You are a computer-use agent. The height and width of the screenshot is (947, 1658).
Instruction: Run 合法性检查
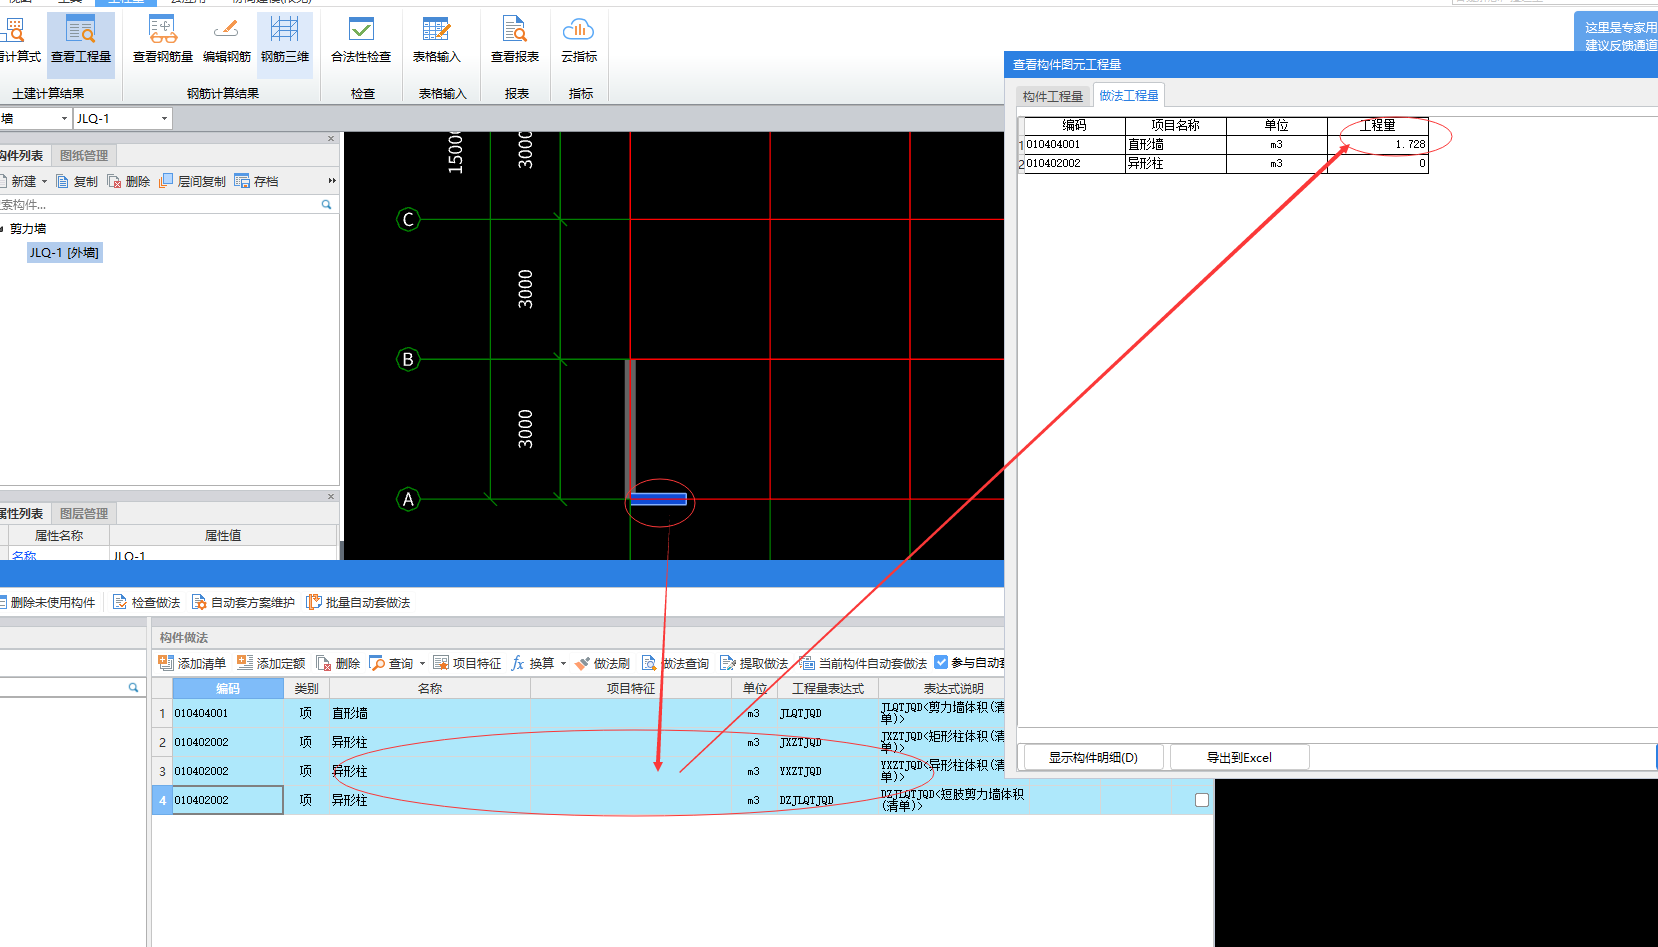coord(361,40)
